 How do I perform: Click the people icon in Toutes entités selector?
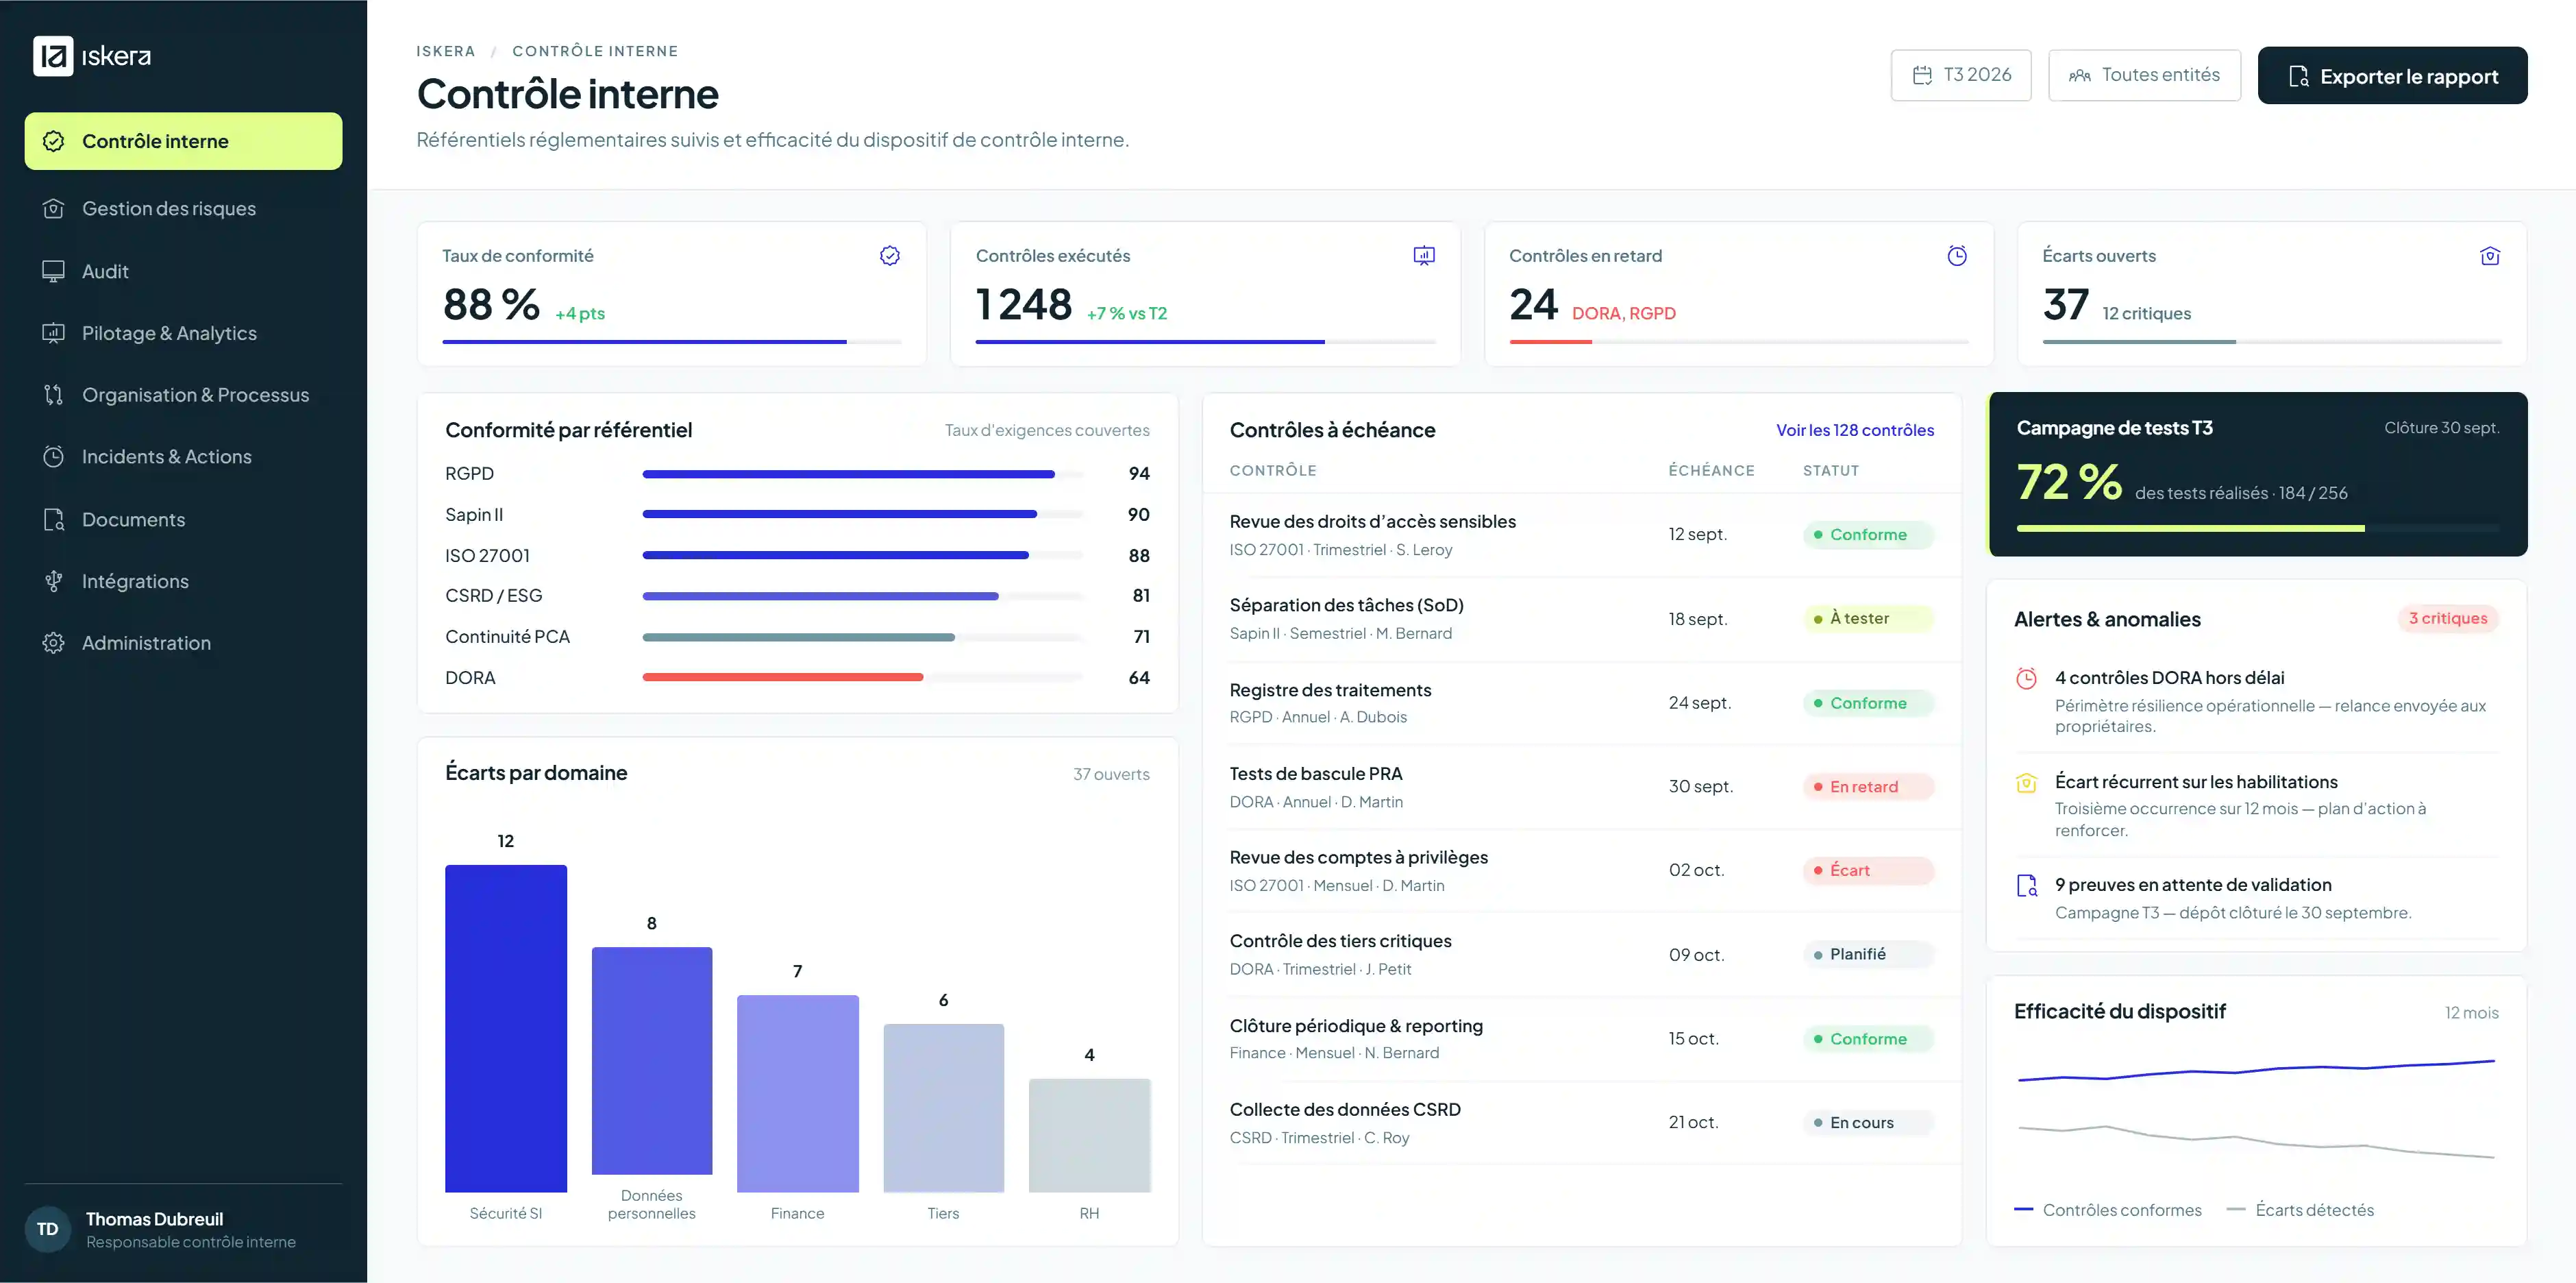tap(2080, 75)
